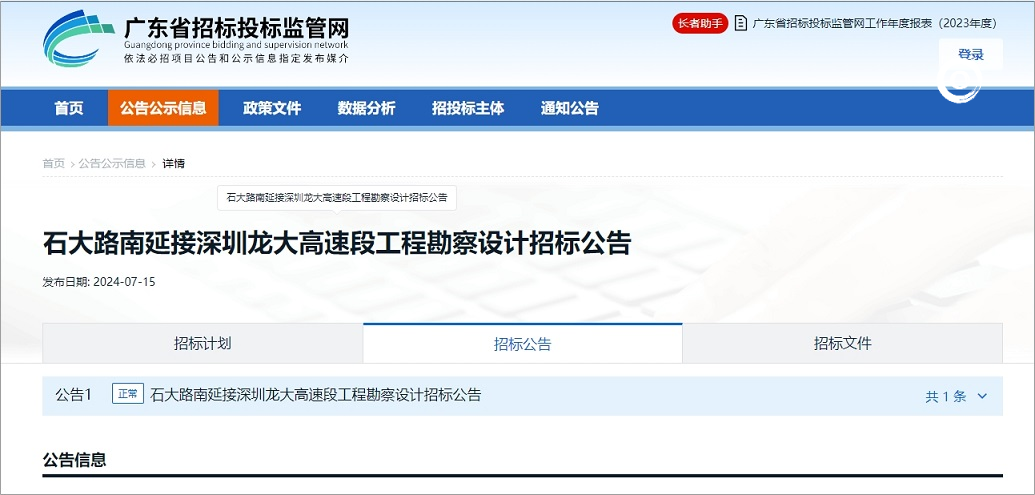
Task: Switch to the 招标公告 tab
Action: click(x=522, y=343)
